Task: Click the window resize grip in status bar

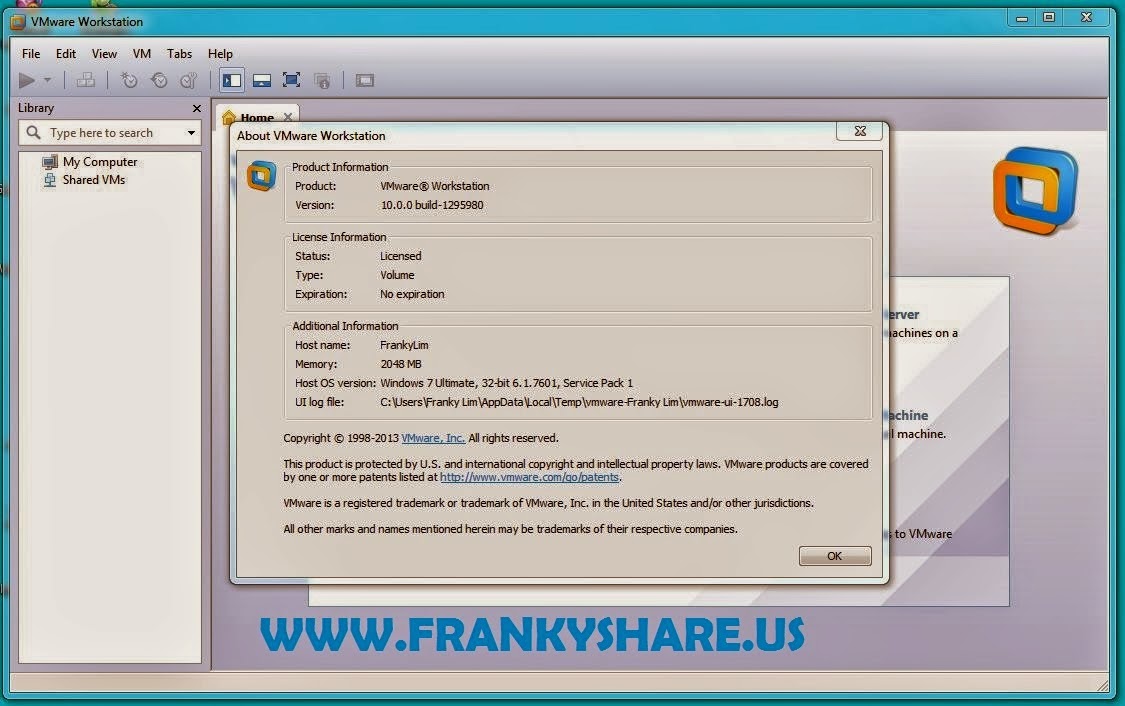Action: tap(1103, 687)
